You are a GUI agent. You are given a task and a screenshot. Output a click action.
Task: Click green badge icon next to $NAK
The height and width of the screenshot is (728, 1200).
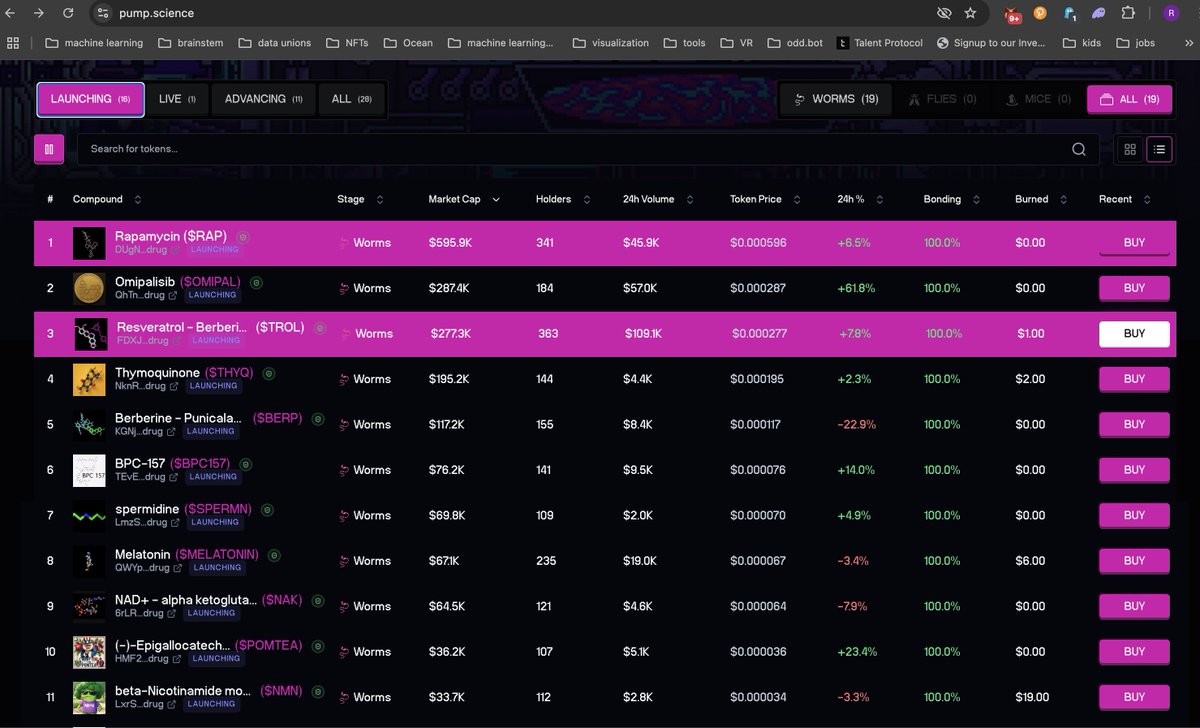click(317, 601)
